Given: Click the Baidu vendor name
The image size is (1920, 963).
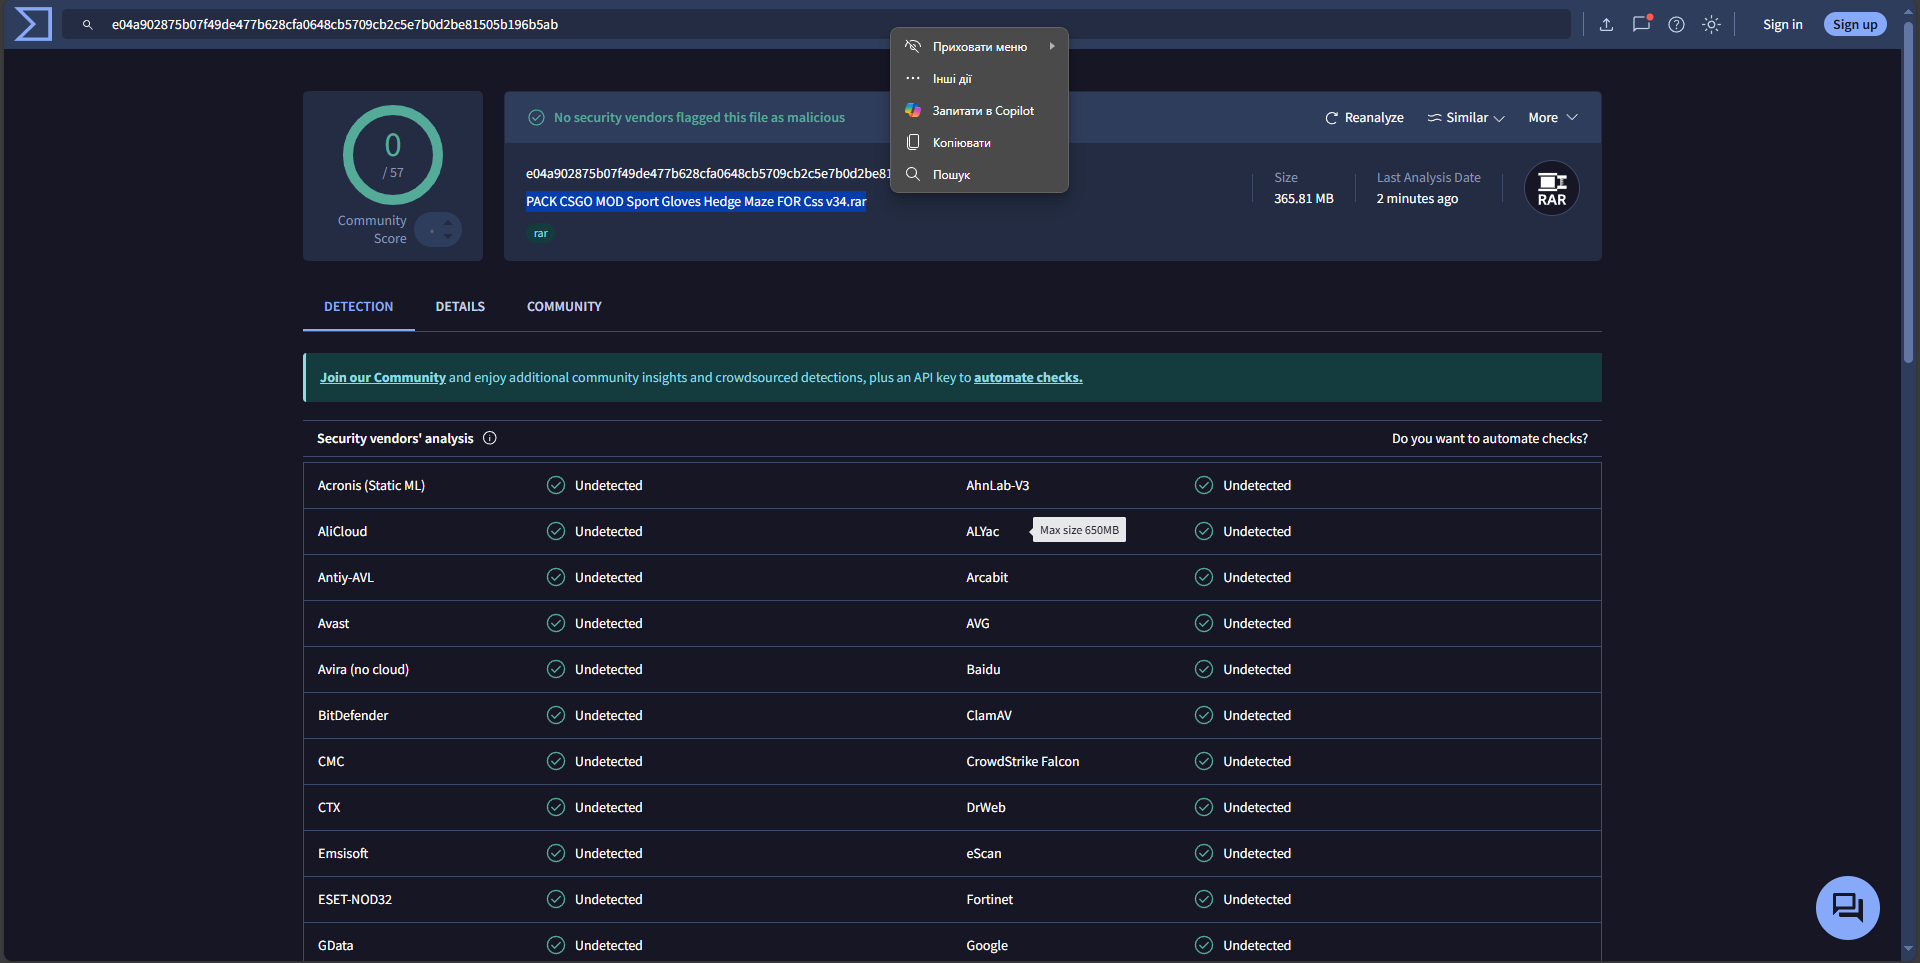Looking at the screenshot, I should click(983, 669).
